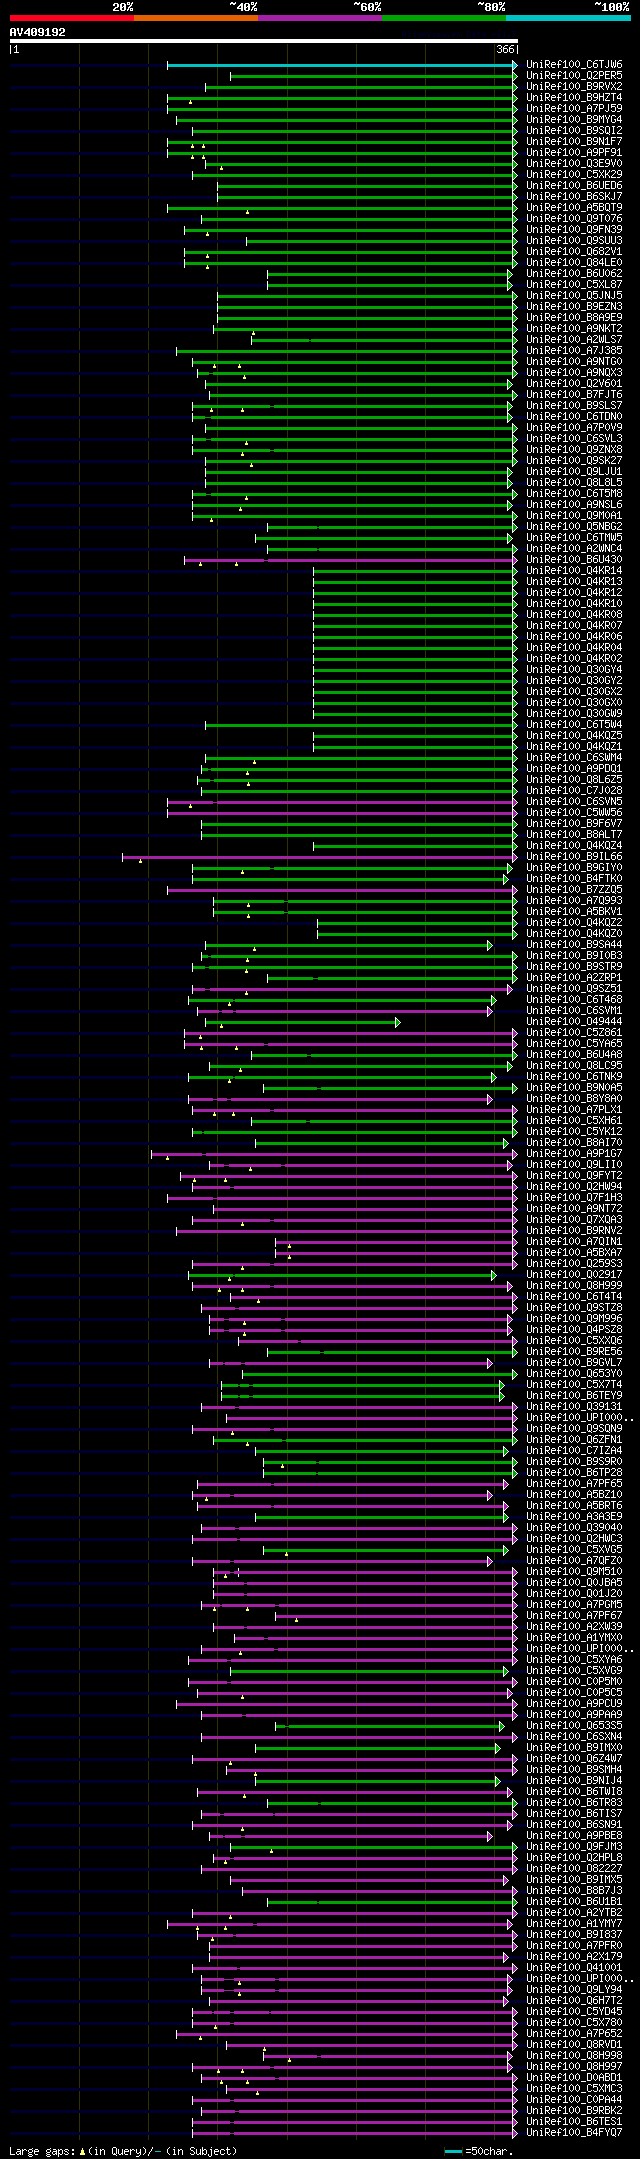Open the UniRef100_A9PBE8 hit
Screen dimensions: 640x2159
click(x=574, y=1836)
